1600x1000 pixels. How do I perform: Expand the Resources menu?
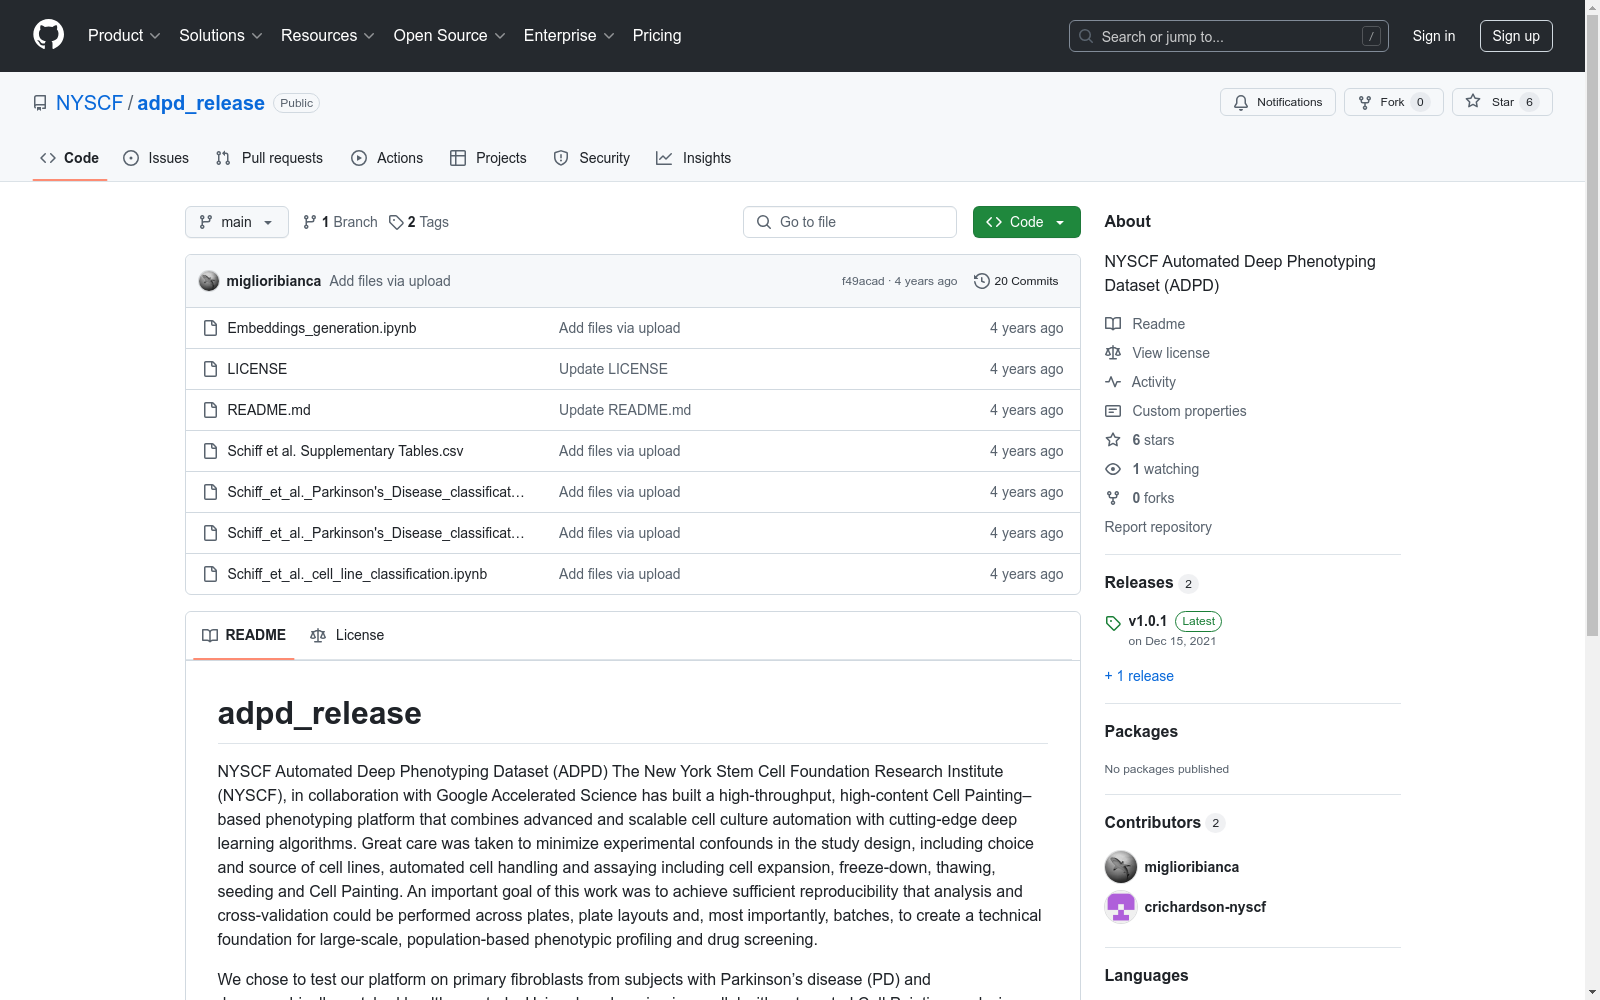[x=328, y=36]
